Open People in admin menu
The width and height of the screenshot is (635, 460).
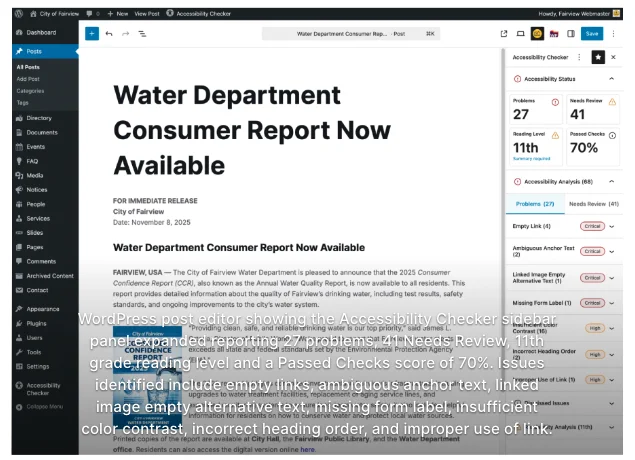pyautogui.click(x=45, y=204)
